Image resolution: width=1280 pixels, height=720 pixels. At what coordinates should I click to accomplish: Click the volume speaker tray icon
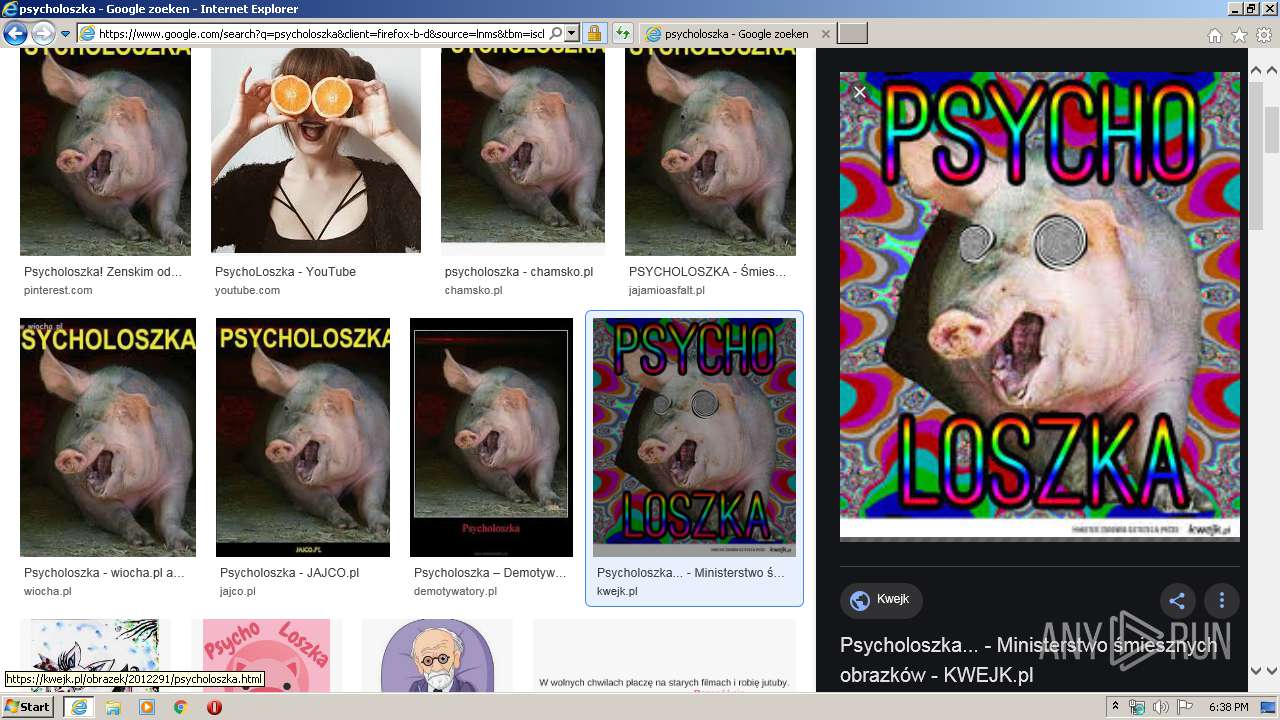(x=1161, y=707)
